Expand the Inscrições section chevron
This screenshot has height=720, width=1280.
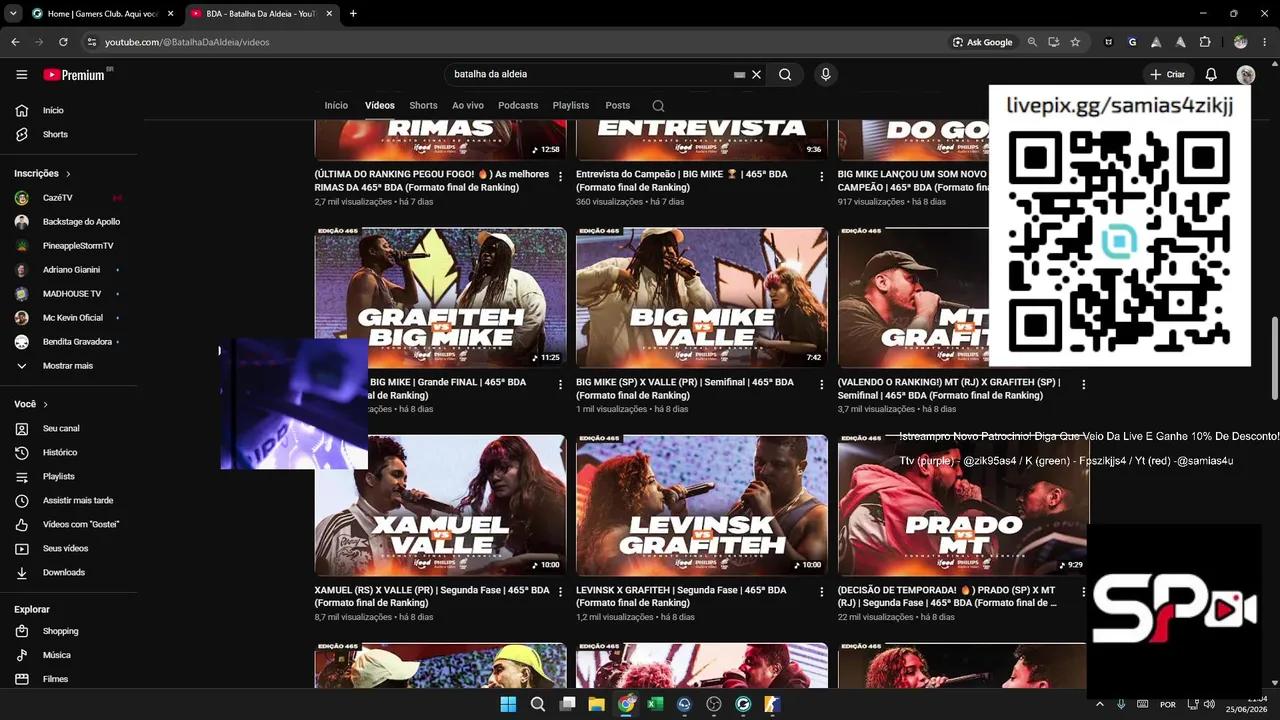(69, 174)
